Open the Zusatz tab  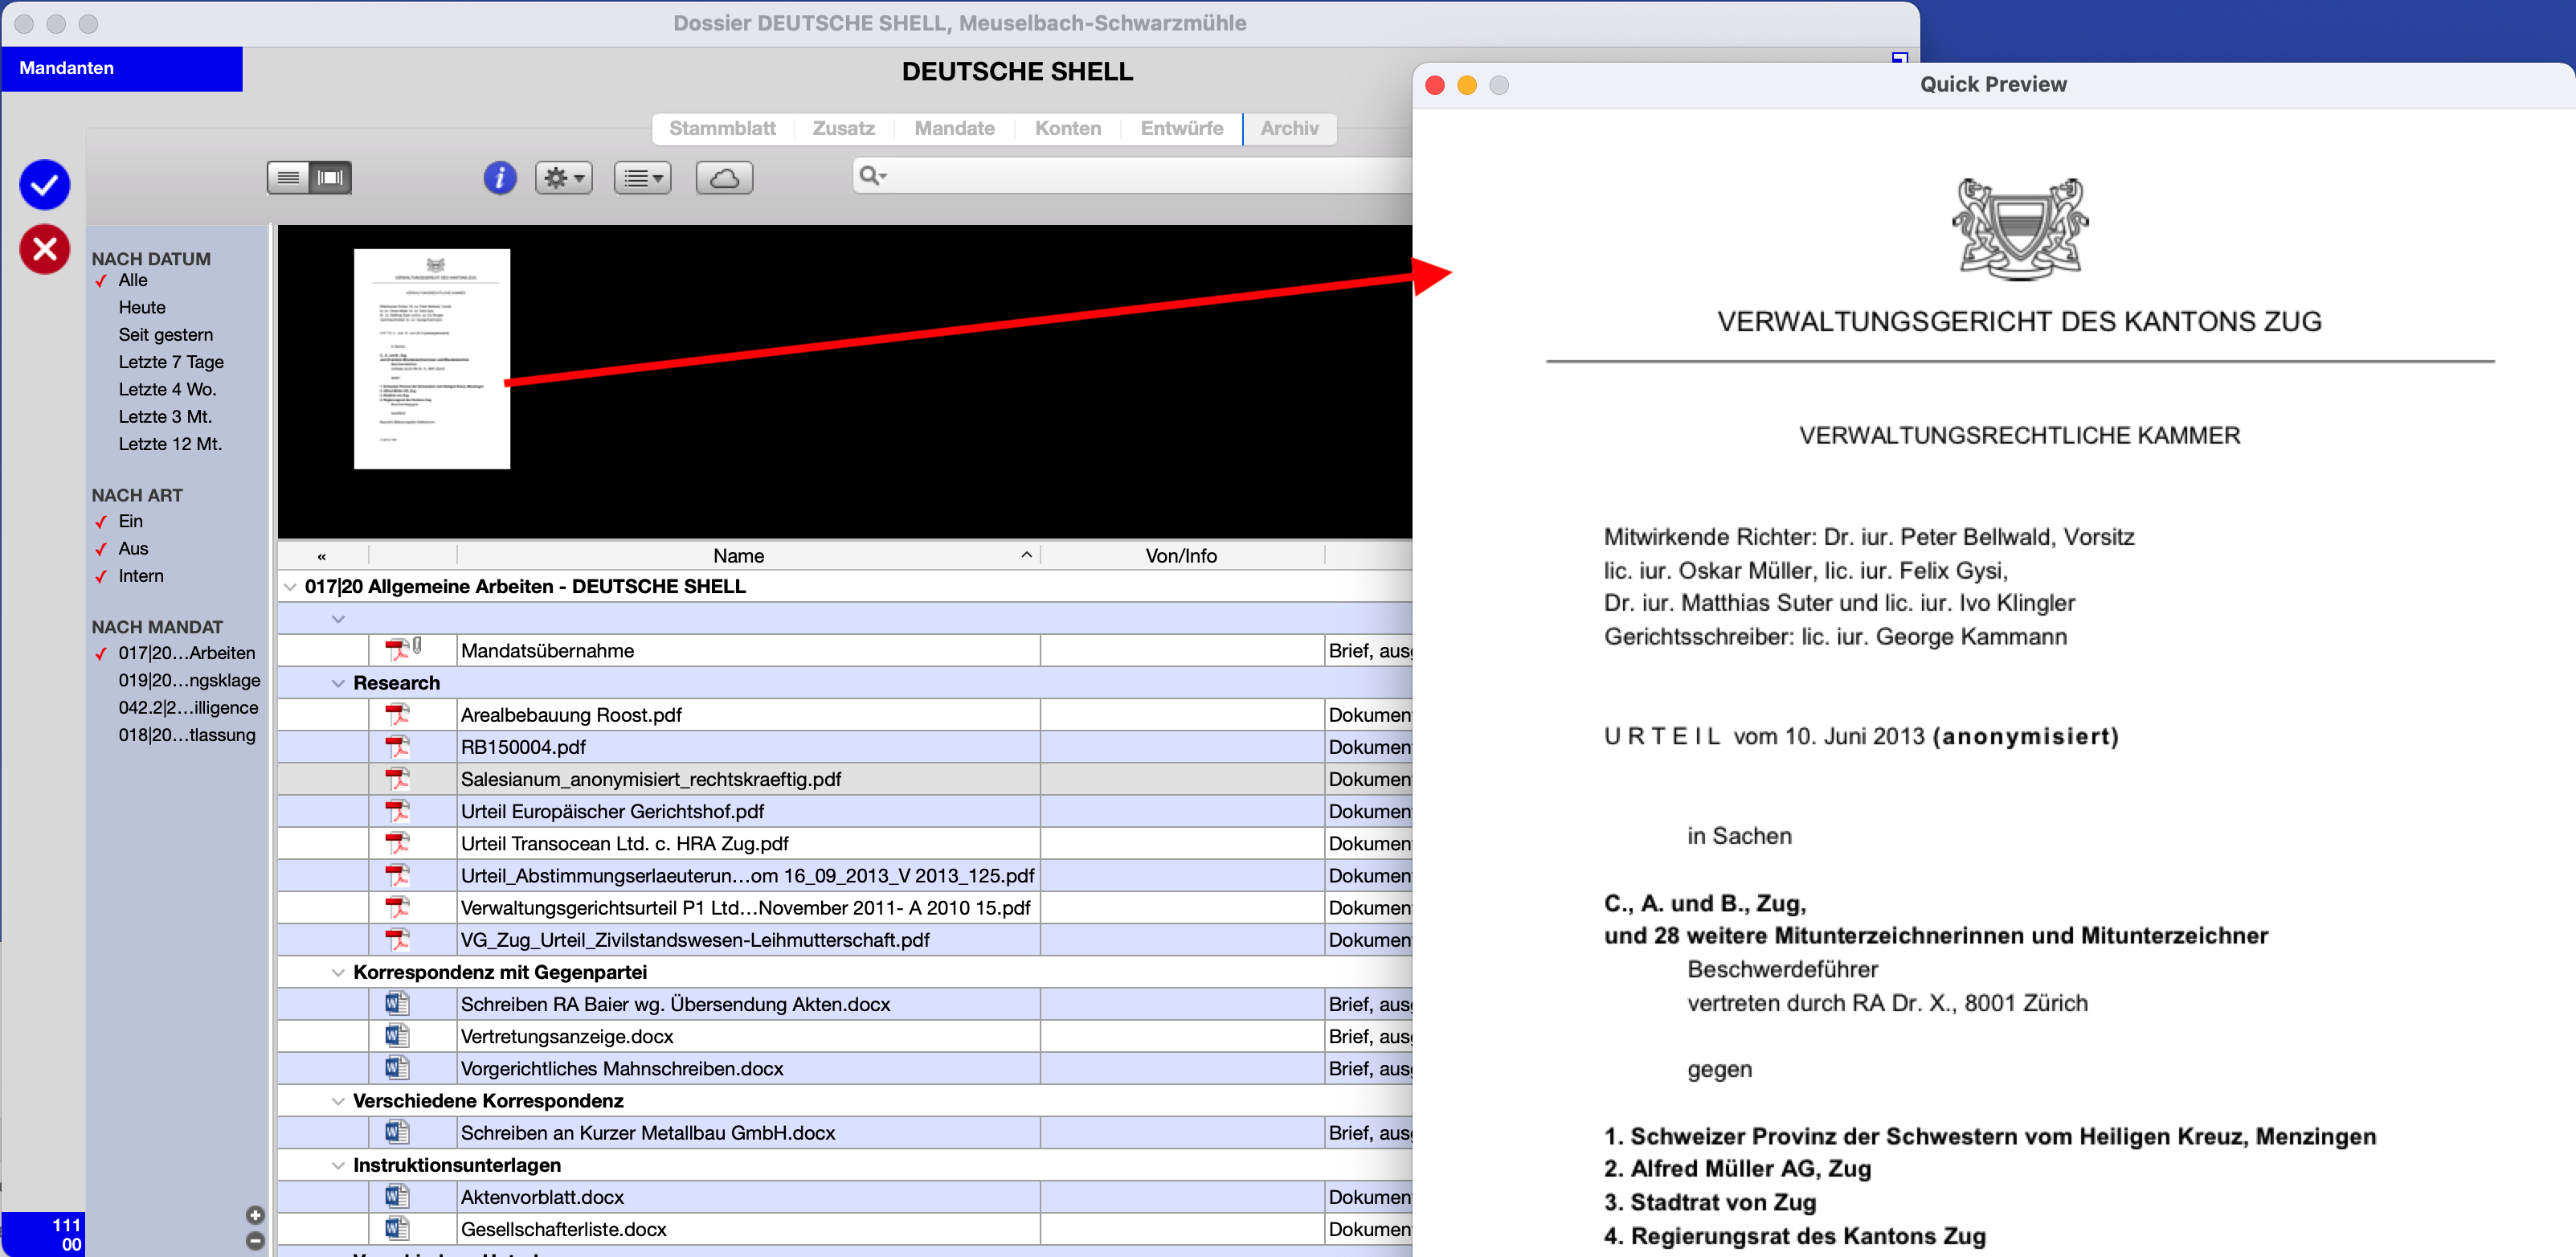(843, 128)
